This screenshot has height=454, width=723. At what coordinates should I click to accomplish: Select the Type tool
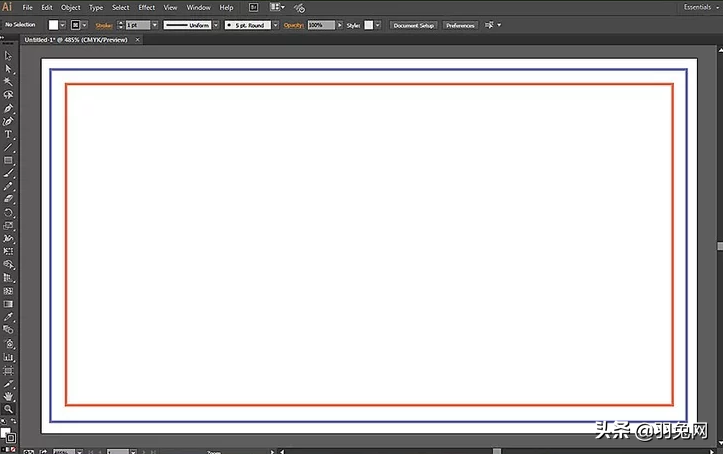(8, 134)
